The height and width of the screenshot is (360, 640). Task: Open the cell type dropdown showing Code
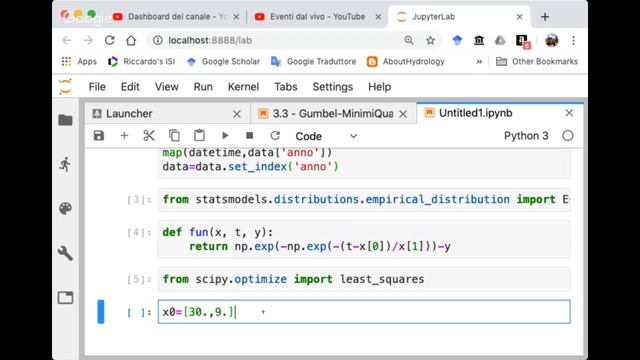pos(326,136)
